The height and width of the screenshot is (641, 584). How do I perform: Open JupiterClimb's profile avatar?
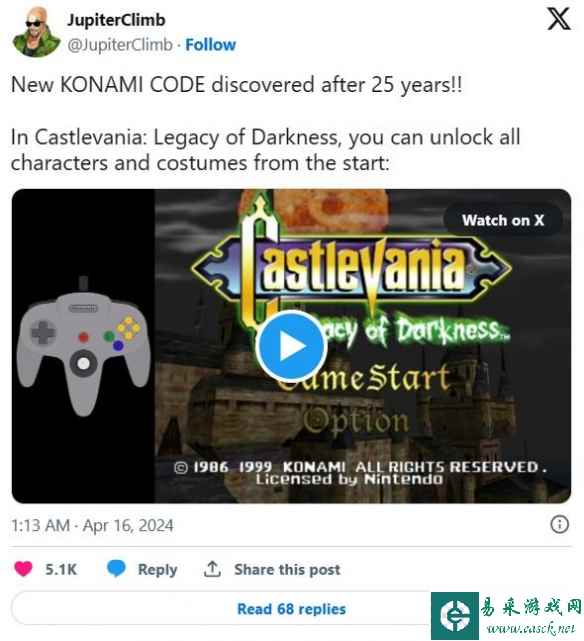[36, 32]
